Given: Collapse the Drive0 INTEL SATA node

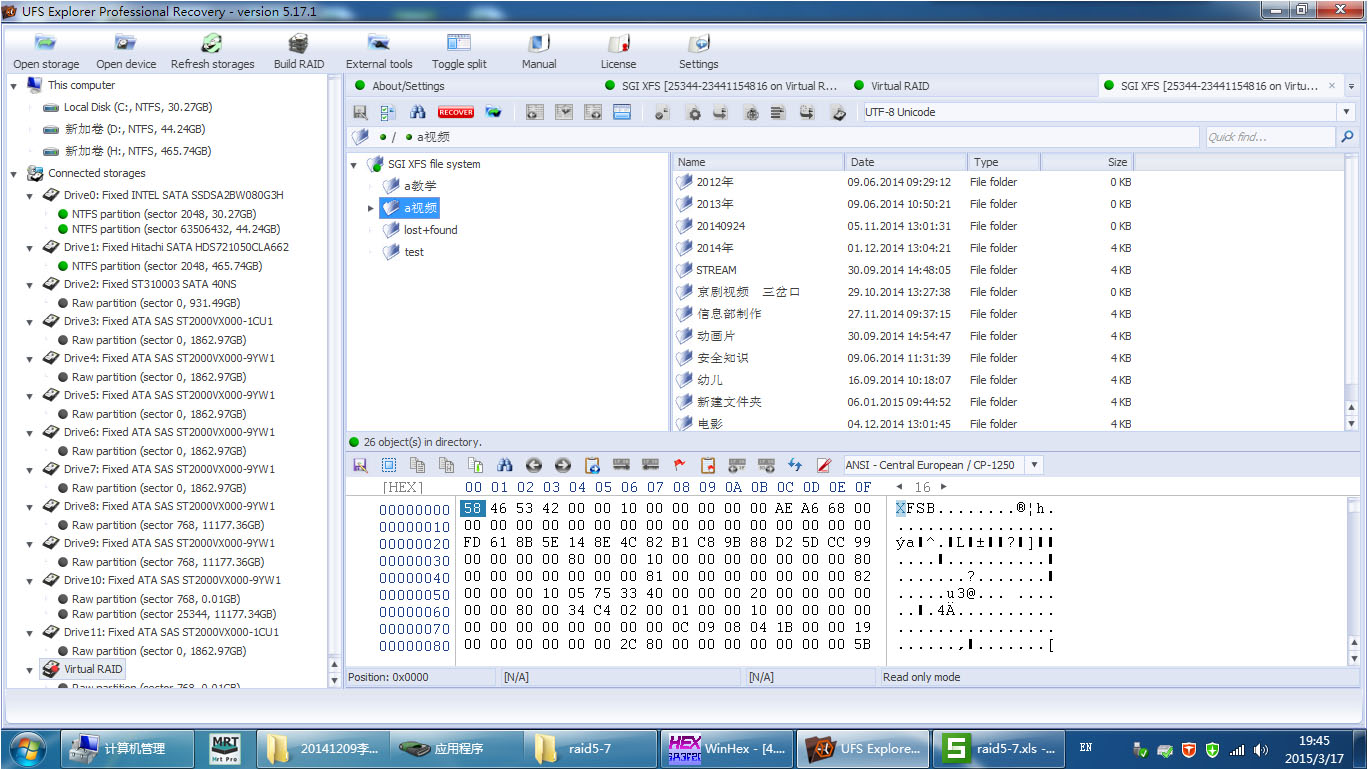Looking at the screenshot, I should [30, 195].
